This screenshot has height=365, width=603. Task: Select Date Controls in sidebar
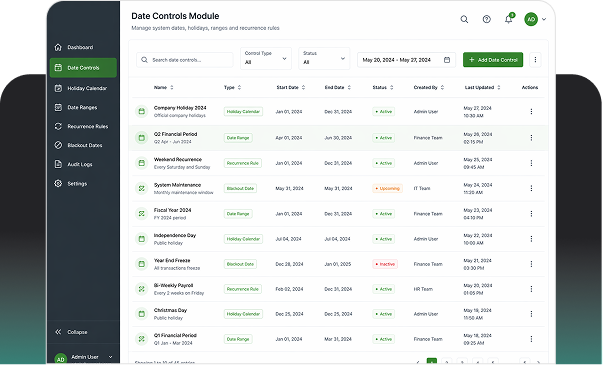coord(83,68)
